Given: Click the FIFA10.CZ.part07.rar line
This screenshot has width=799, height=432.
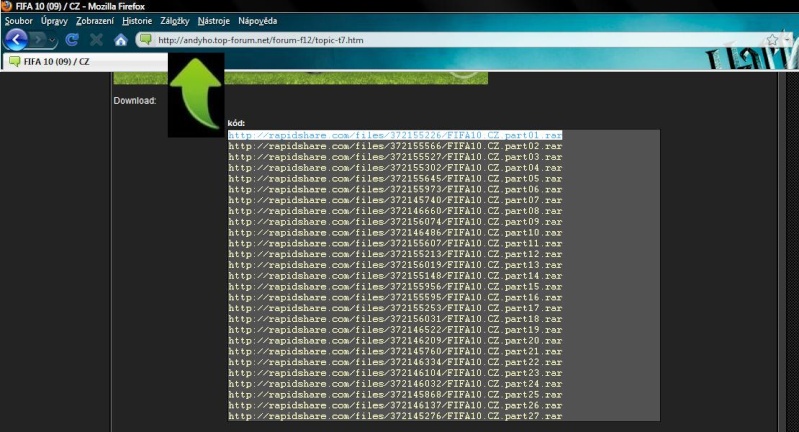Looking at the screenshot, I should [395, 200].
